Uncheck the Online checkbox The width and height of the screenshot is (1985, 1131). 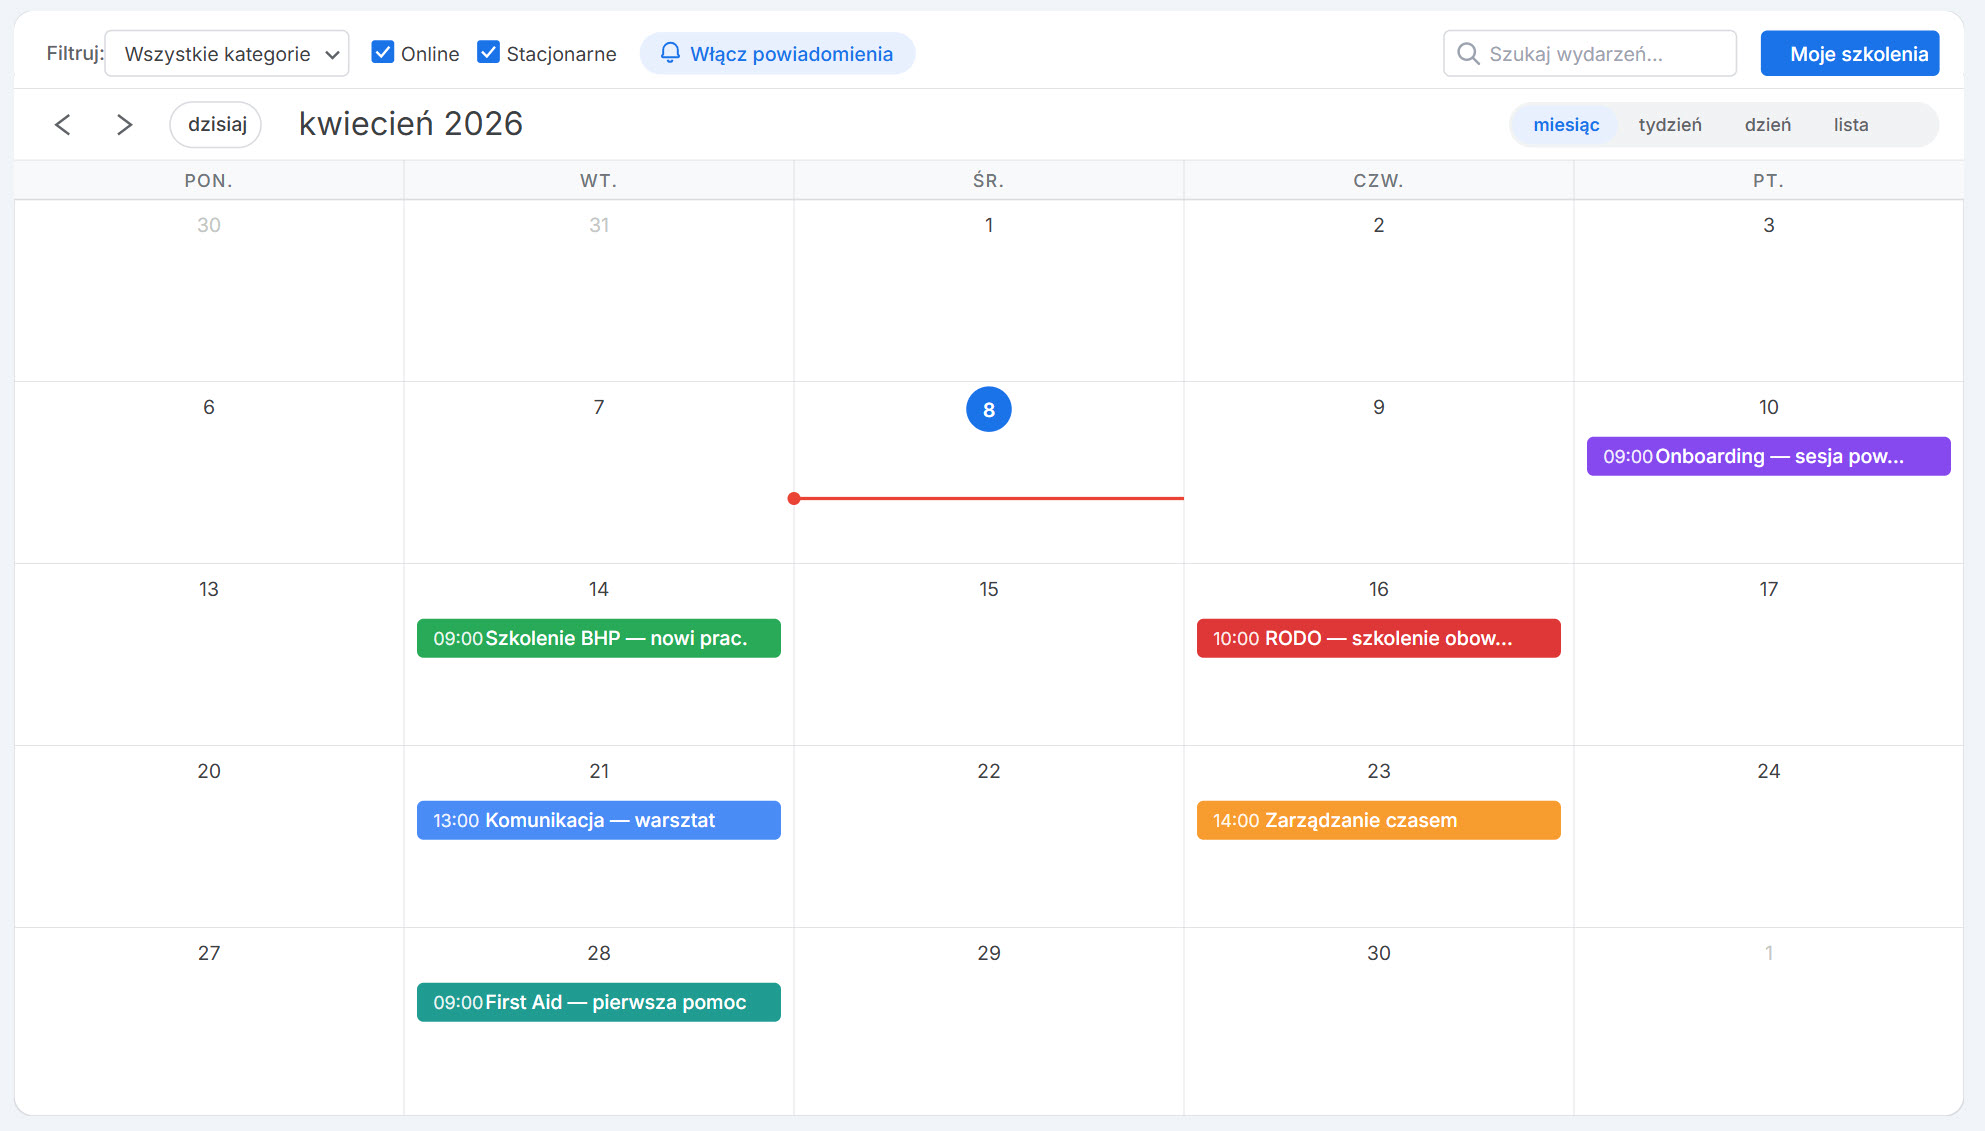click(x=382, y=52)
